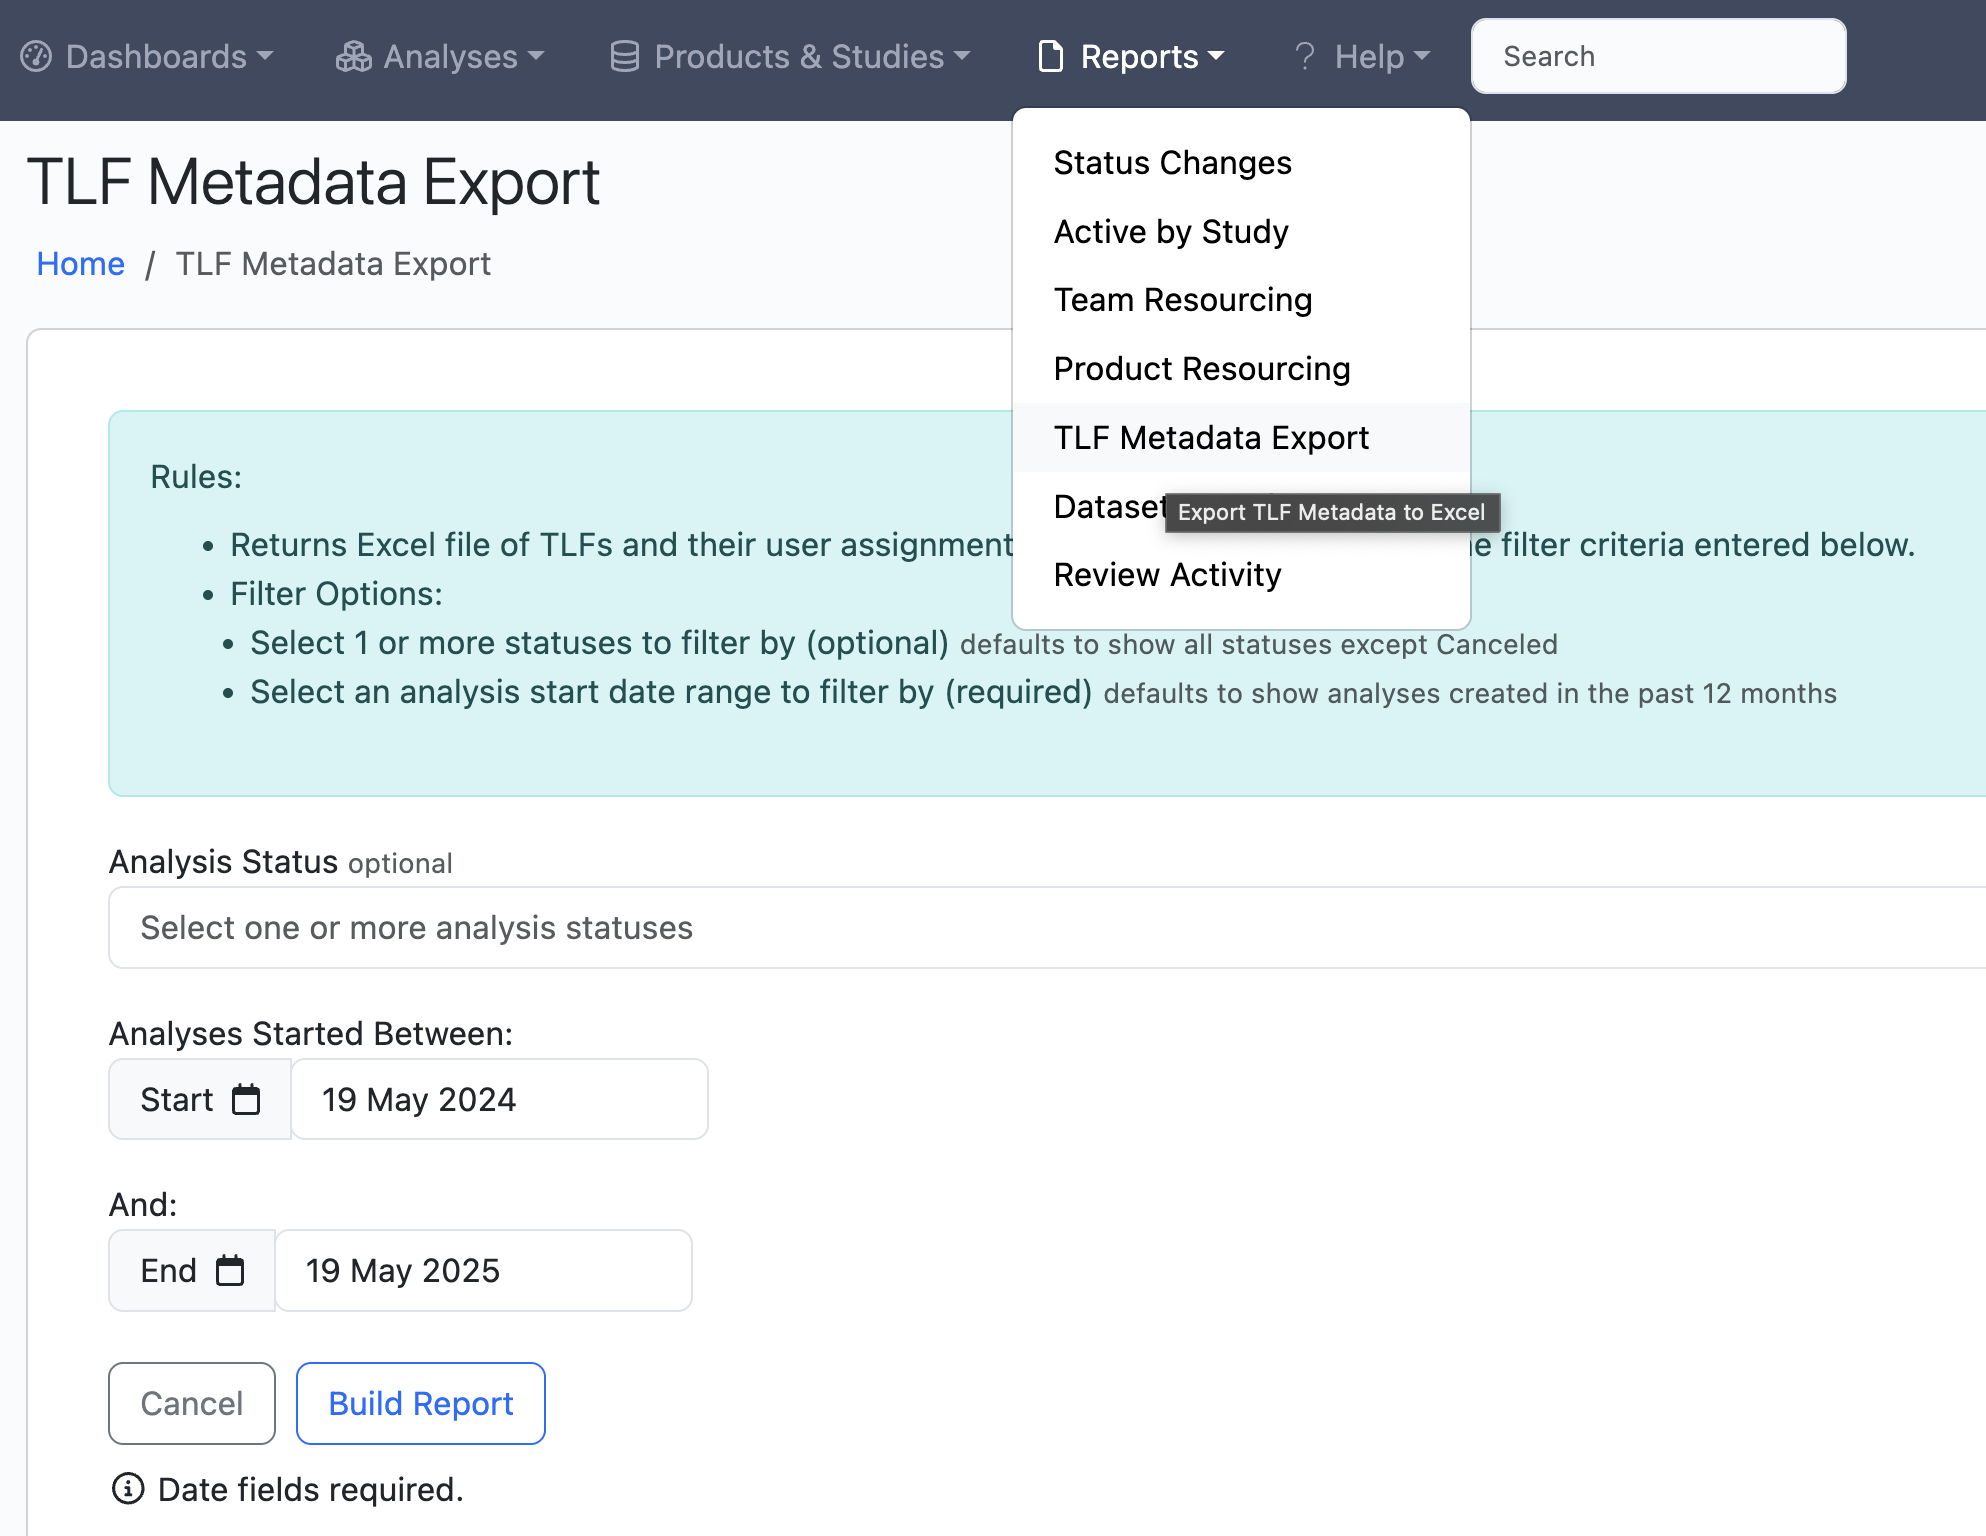Open the Start date calendar icon

247,1098
